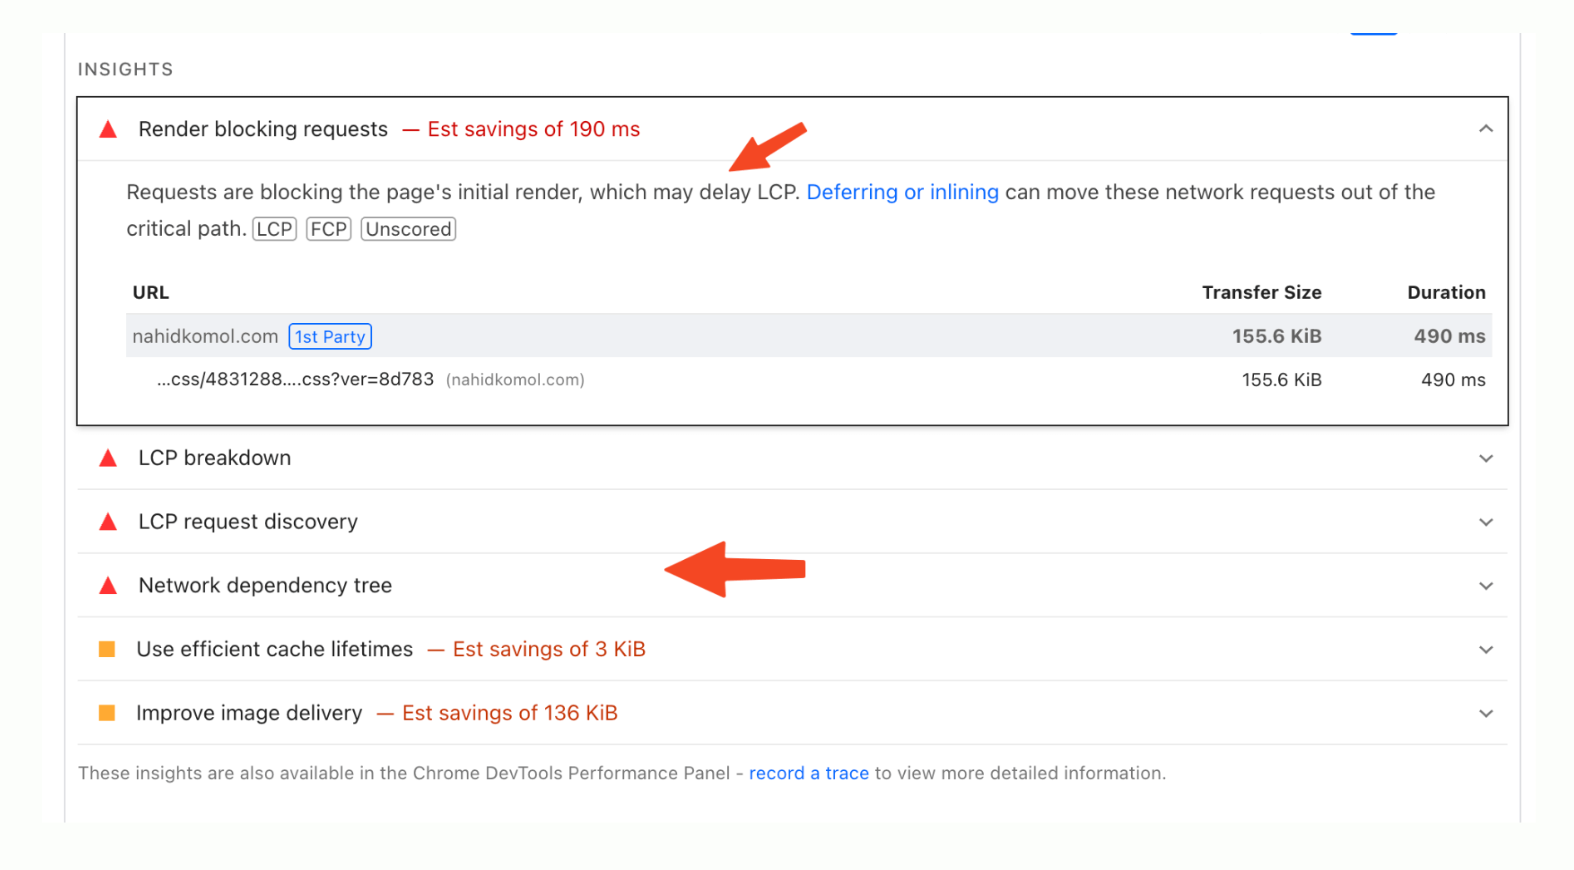Click the Unscored tag
Image resolution: width=1574 pixels, height=870 pixels.
tap(408, 229)
